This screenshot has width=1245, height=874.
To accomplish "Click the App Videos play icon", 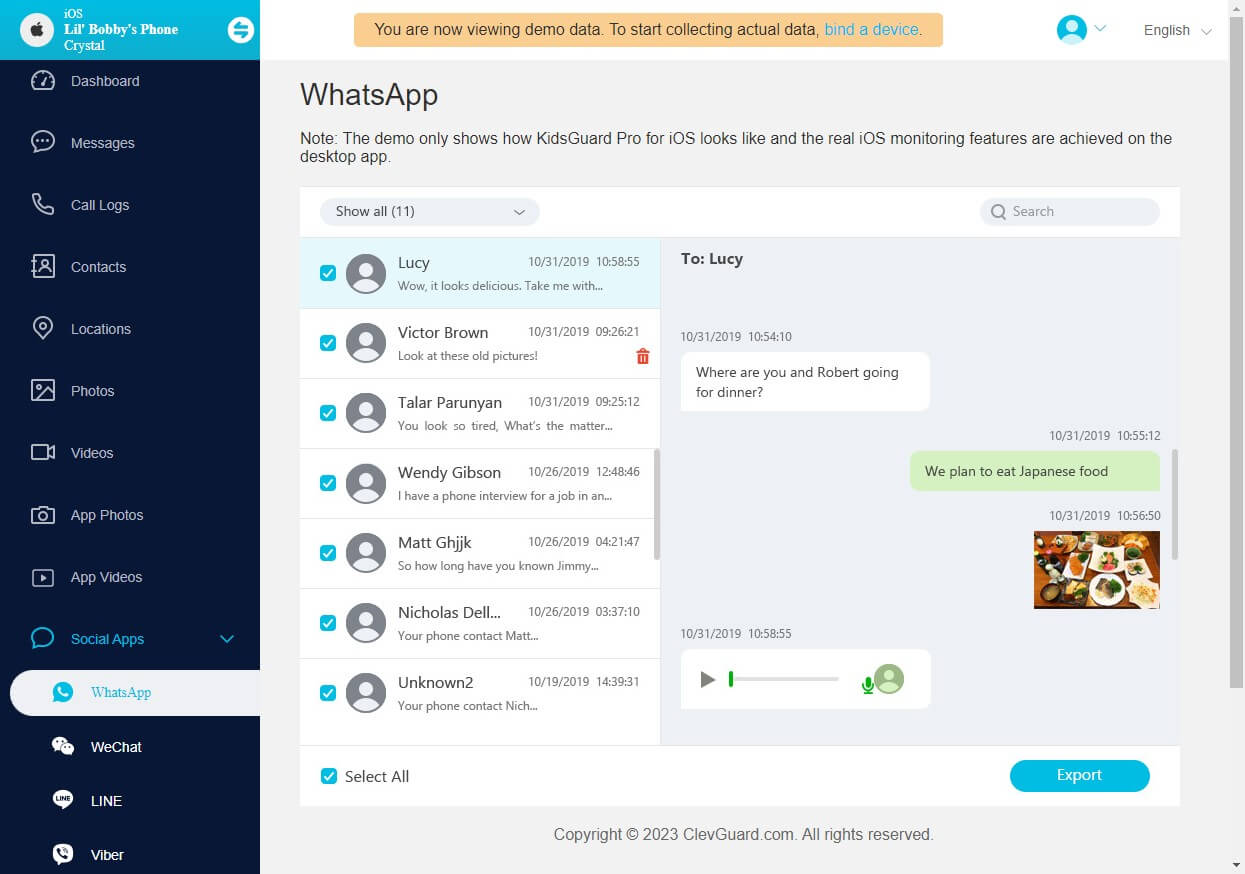I will click(43, 577).
